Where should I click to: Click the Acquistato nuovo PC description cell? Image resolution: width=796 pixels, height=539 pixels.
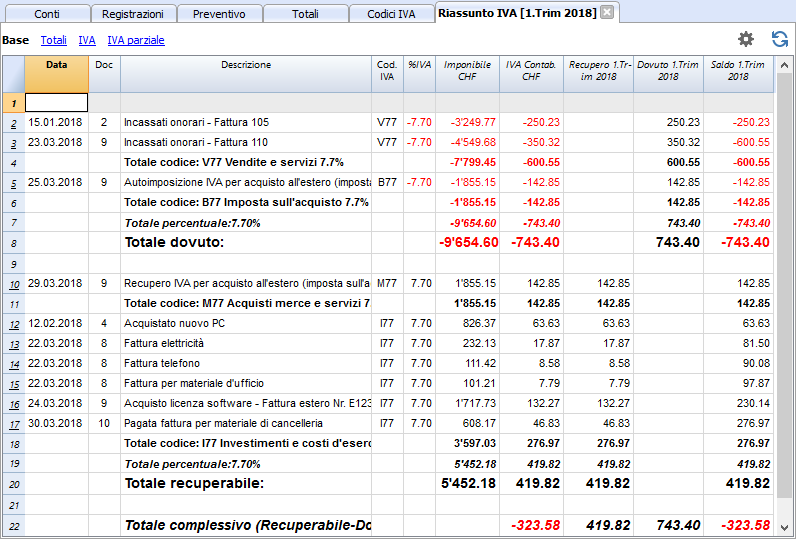[x=246, y=323]
